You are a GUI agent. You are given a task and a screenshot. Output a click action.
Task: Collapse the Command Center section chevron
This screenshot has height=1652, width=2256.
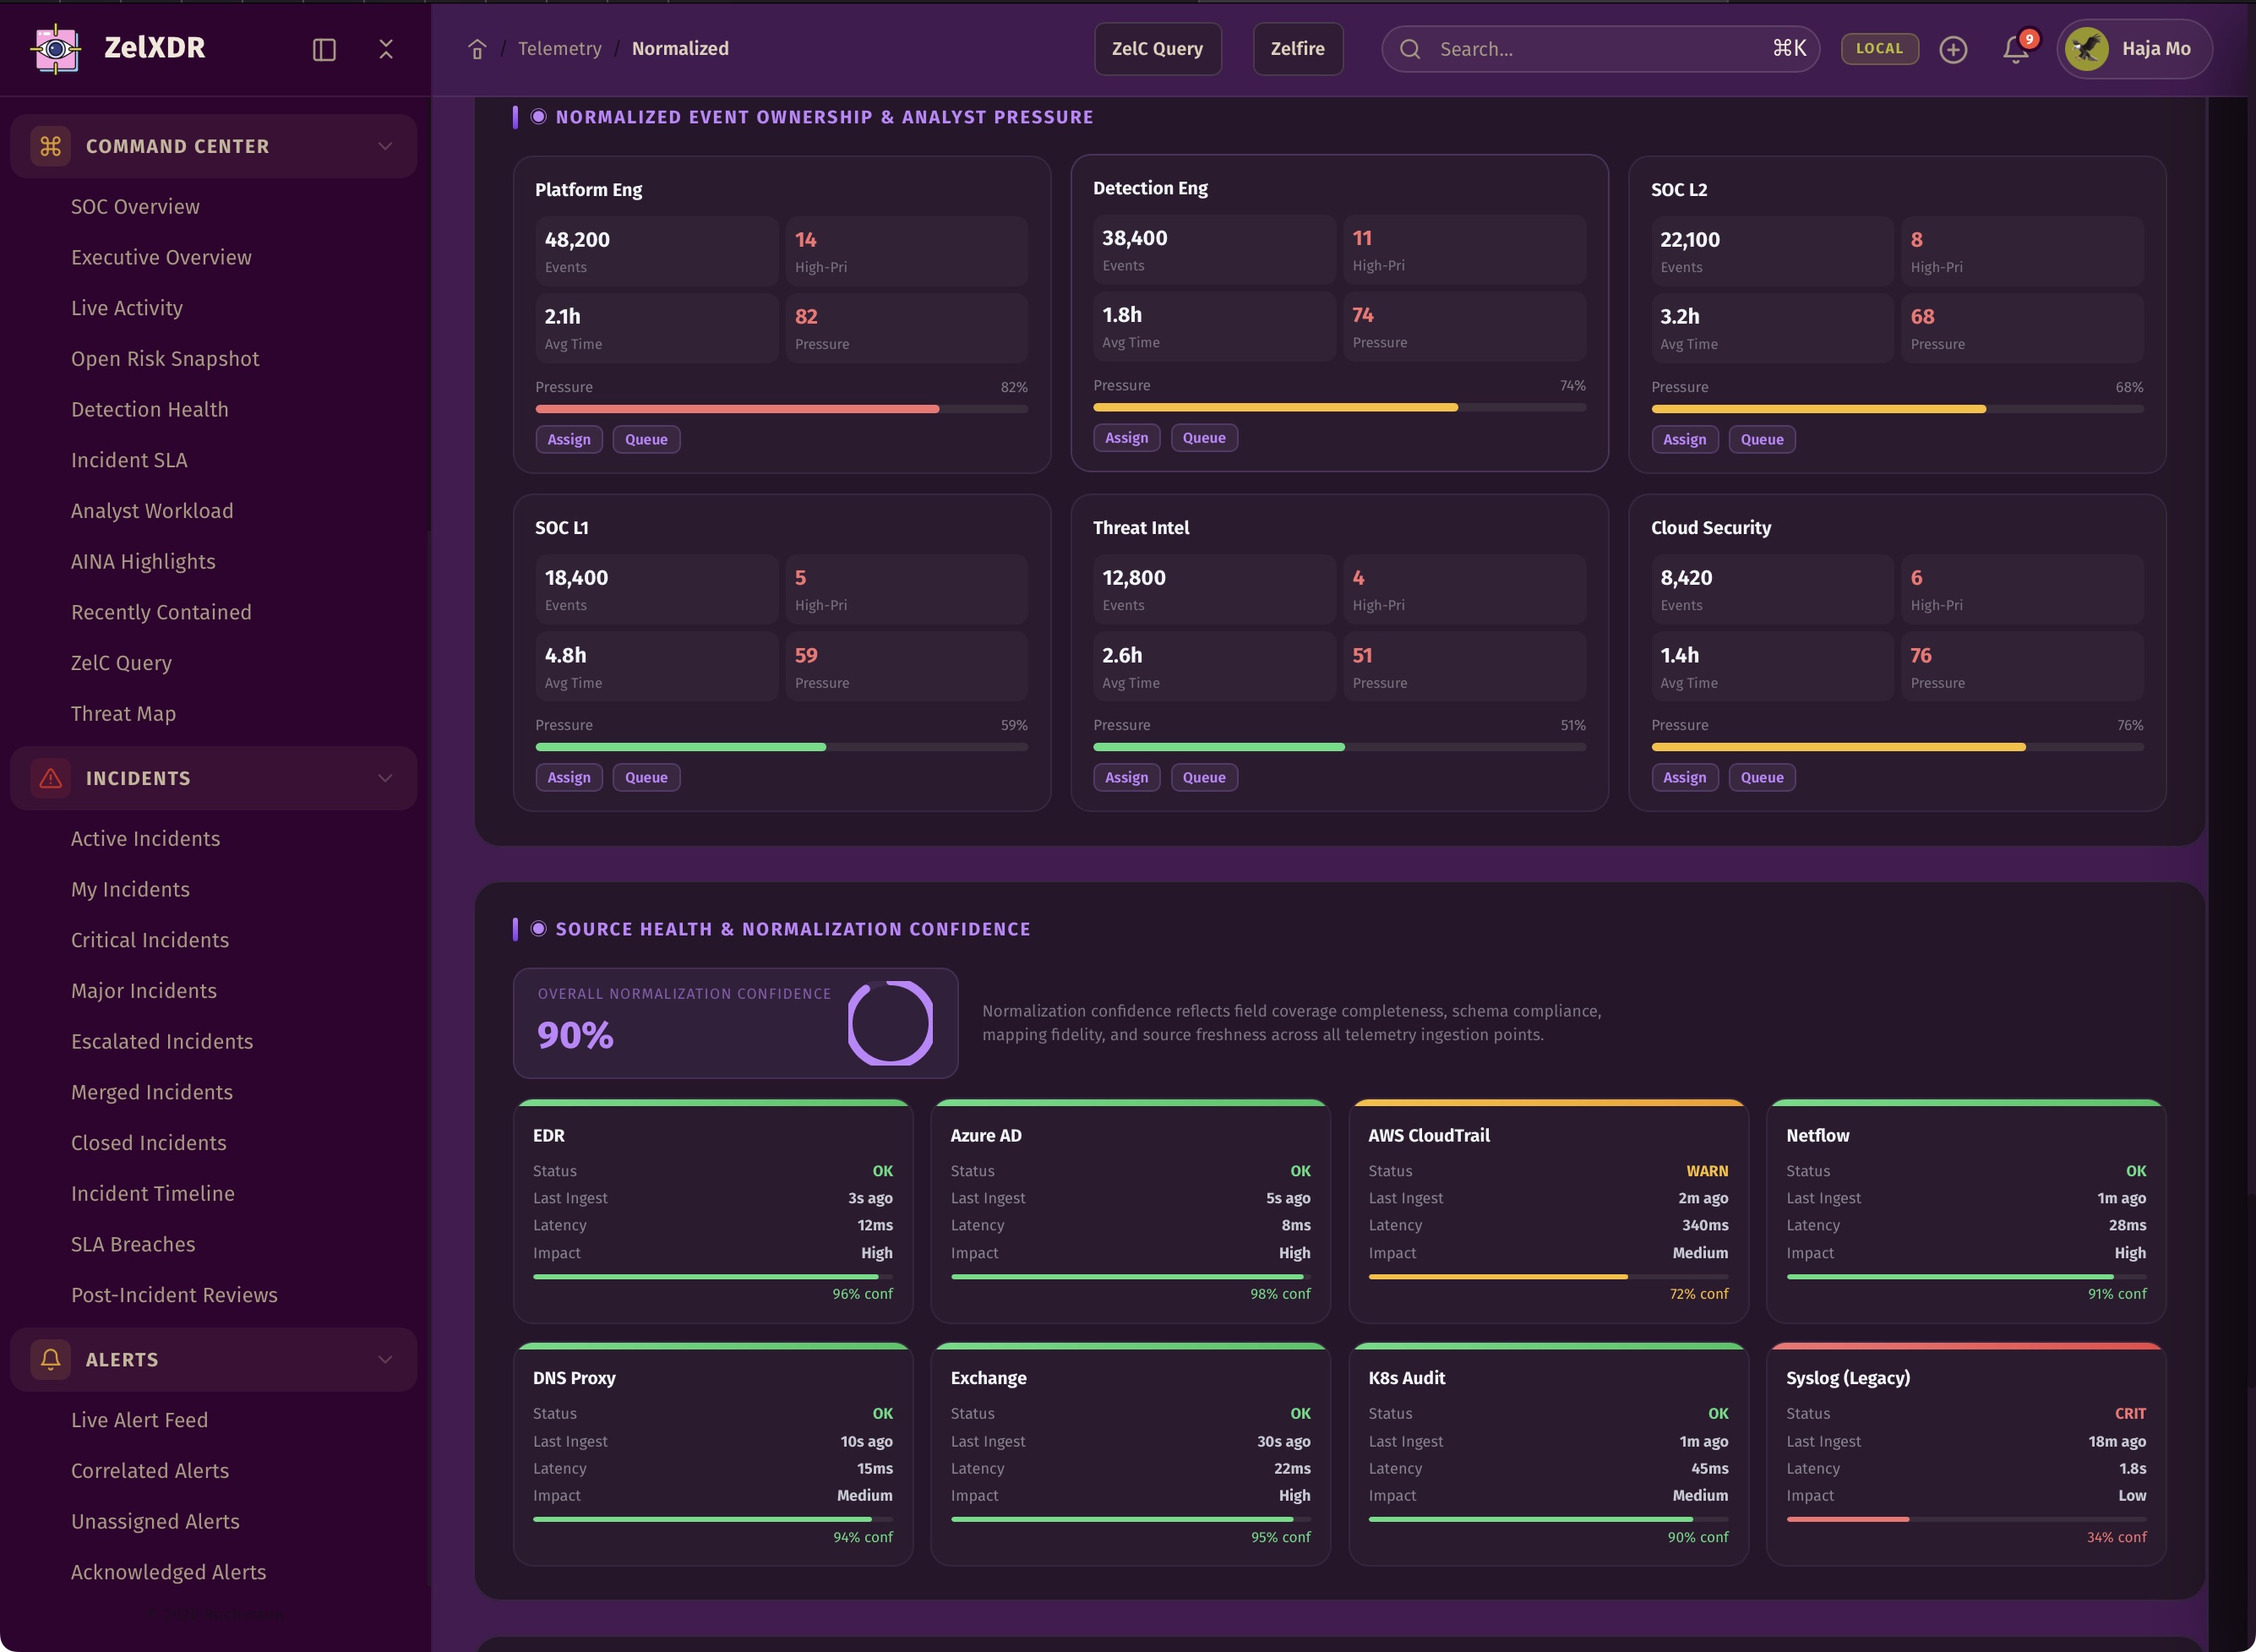click(385, 146)
